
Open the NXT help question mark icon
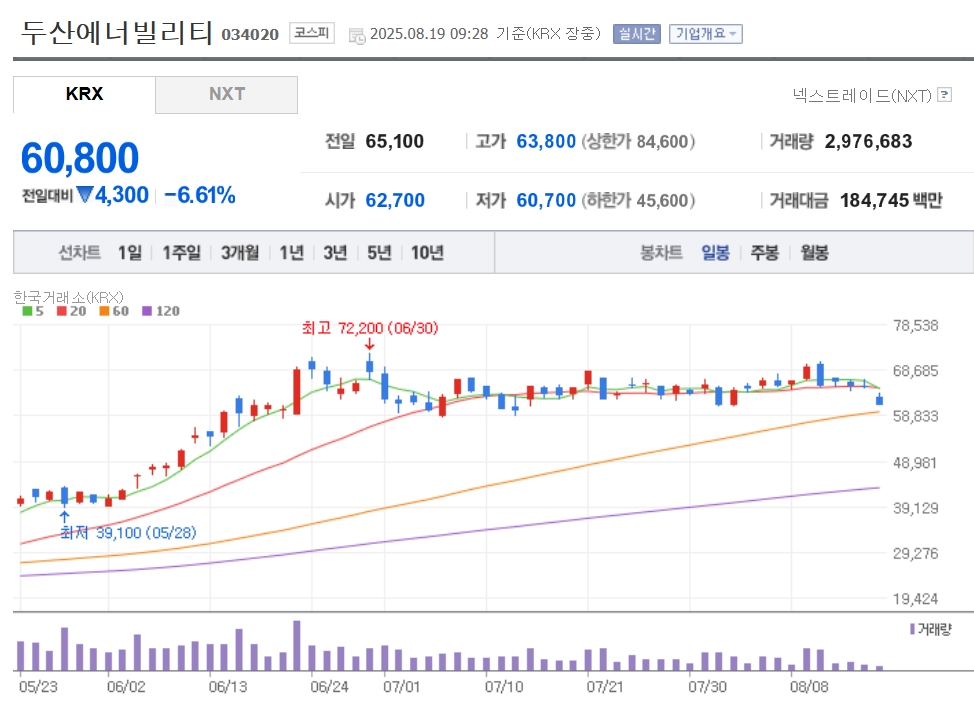944,94
